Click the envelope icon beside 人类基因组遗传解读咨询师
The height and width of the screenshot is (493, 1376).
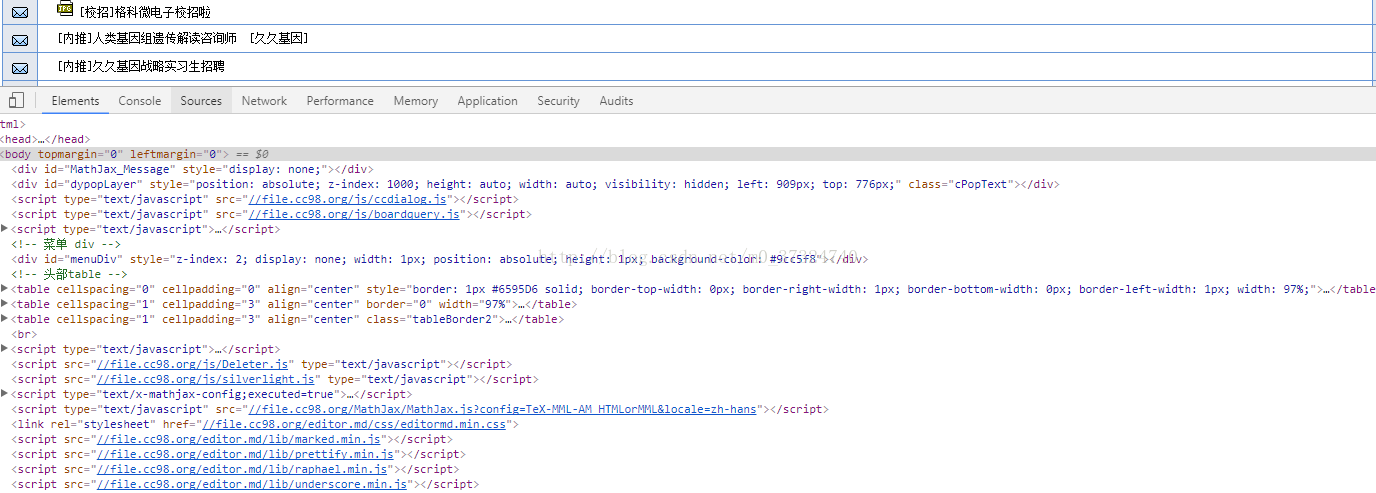20,40
